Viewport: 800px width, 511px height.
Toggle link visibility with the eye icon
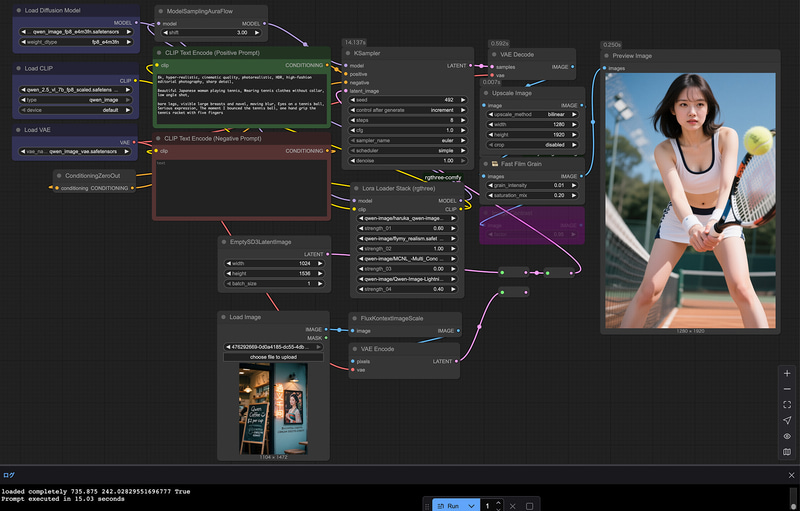pos(787,436)
